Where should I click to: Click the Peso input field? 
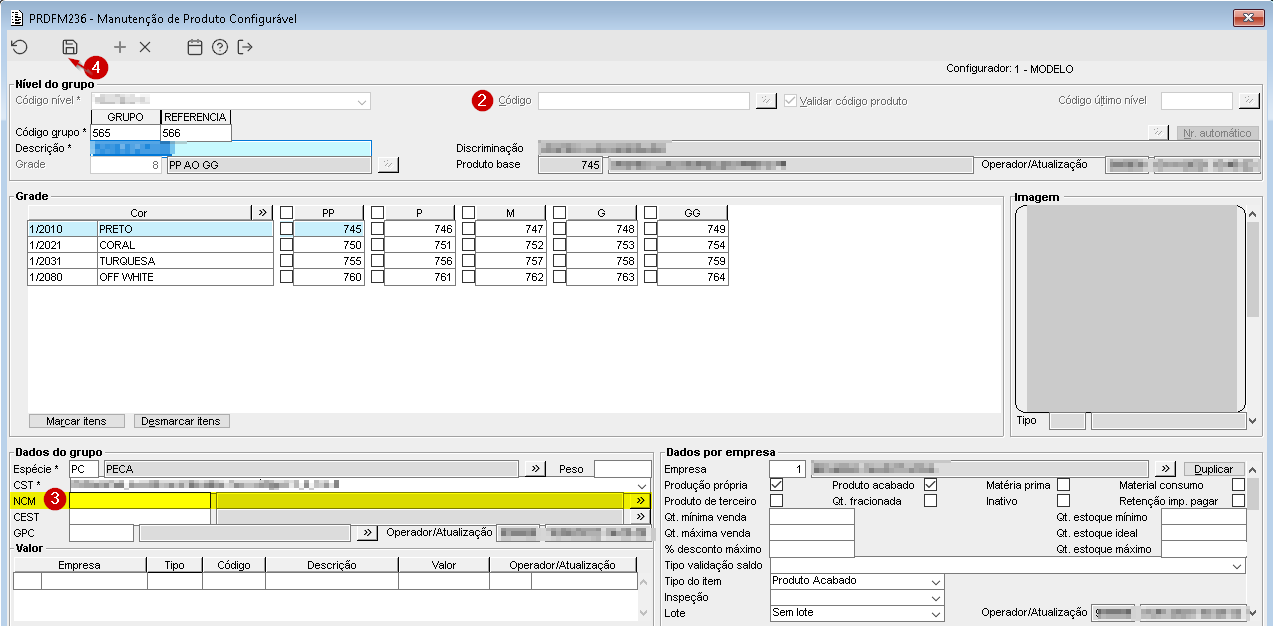pyautogui.click(x=622, y=469)
